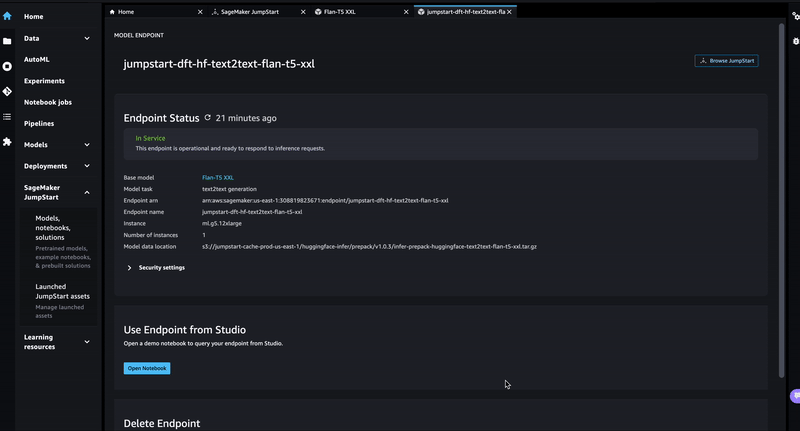The height and width of the screenshot is (431, 800).
Task: Click the vertical scrollbar of endpoint page
Action: pos(781,200)
